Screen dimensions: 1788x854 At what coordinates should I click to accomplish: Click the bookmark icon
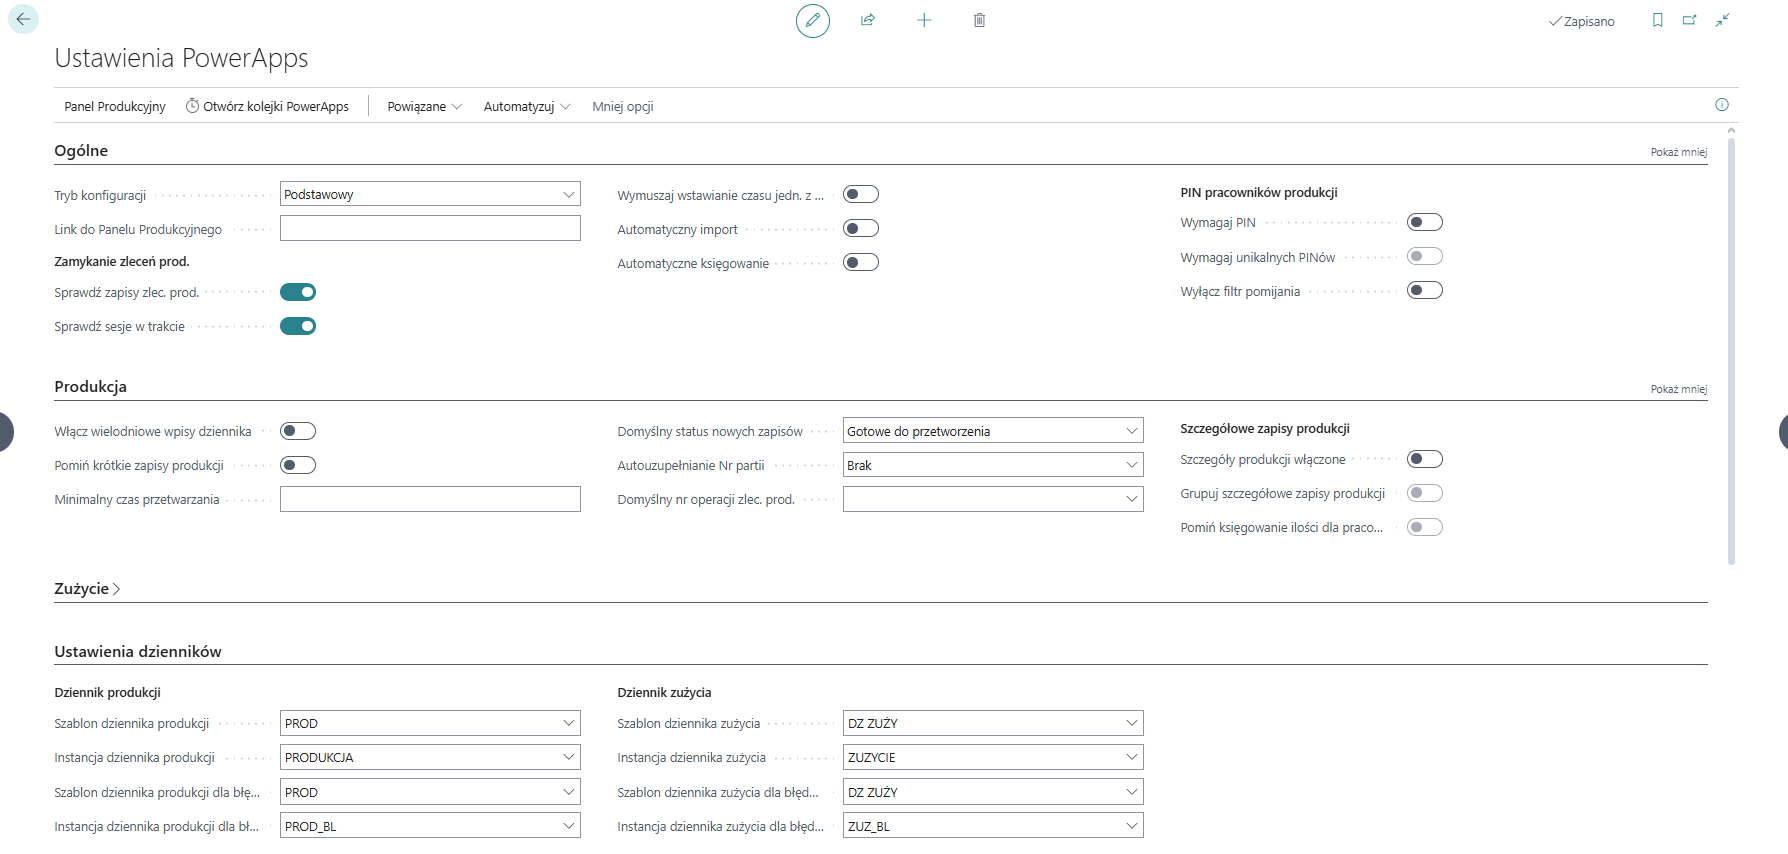coord(1658,20)
